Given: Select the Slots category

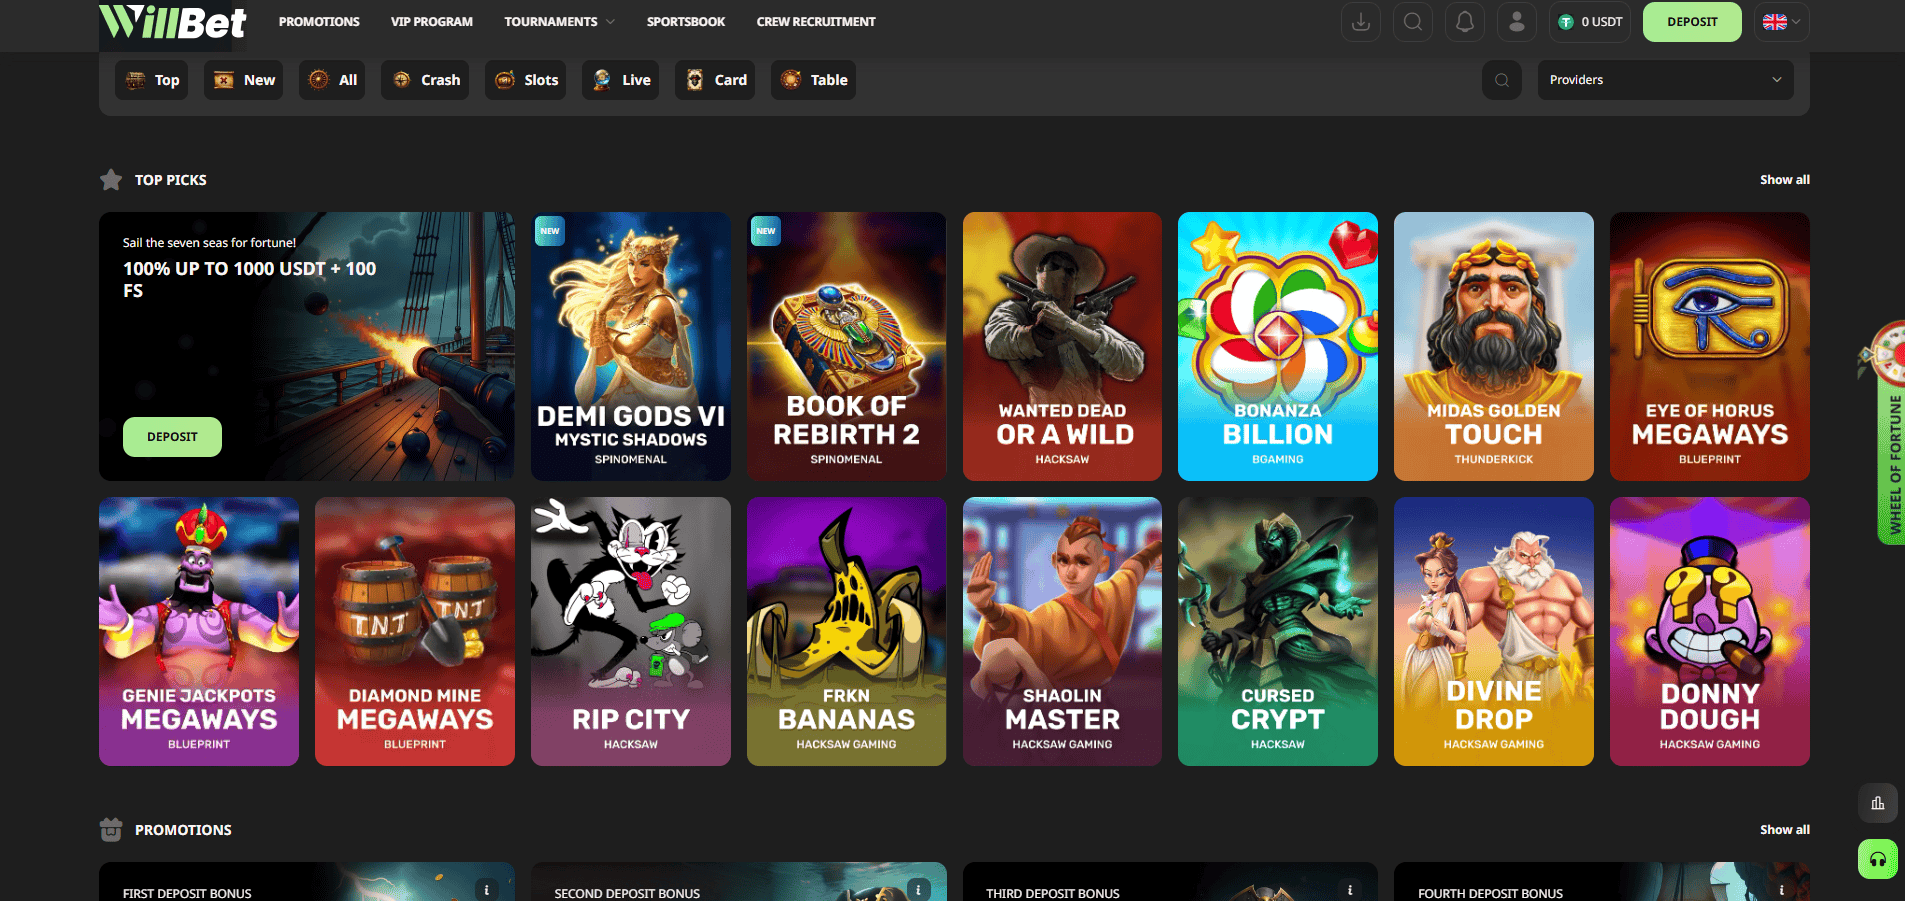Looking at the screenshot, I should pyautogui.click(x=525, y=80).
